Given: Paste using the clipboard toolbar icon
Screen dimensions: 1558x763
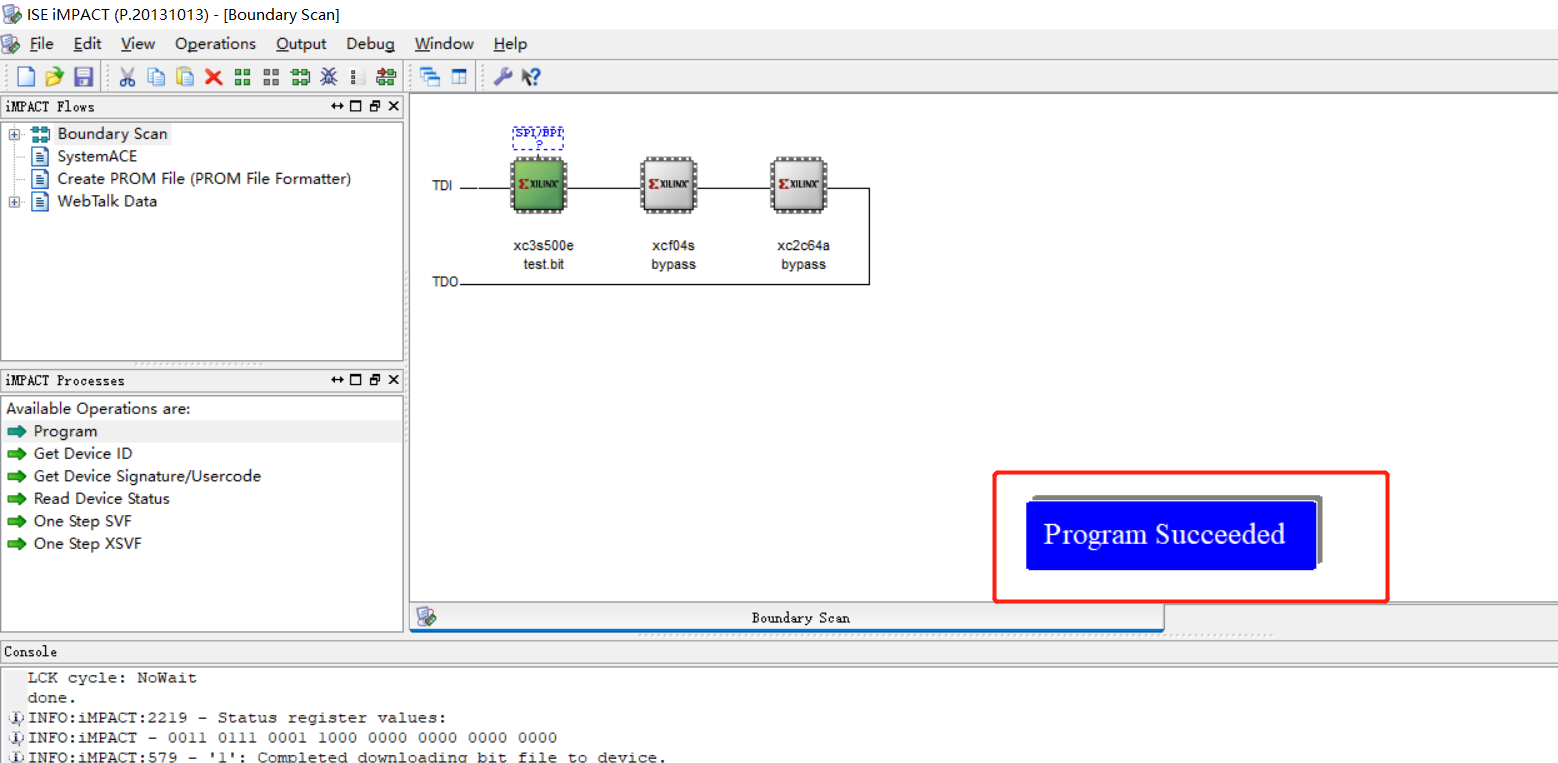Looking at the screenshot, I should pos(185,77).
